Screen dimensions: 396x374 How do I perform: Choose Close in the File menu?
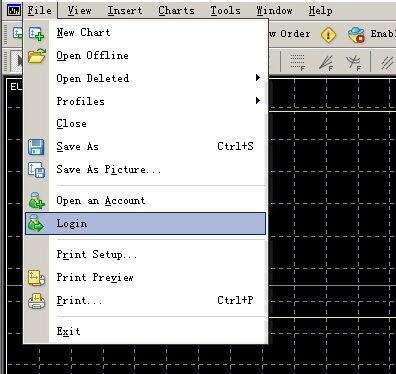coord(146,124)
